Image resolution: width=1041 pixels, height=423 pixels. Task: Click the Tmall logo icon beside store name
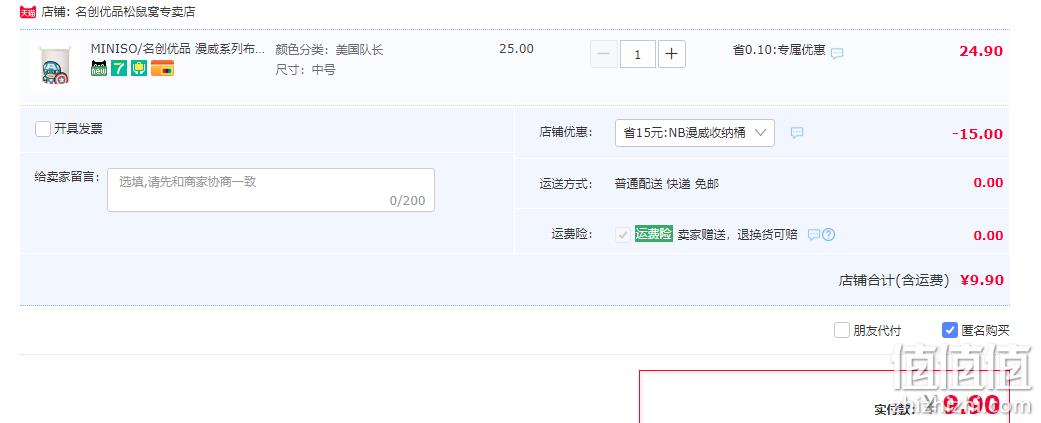[x=27, y=12]
